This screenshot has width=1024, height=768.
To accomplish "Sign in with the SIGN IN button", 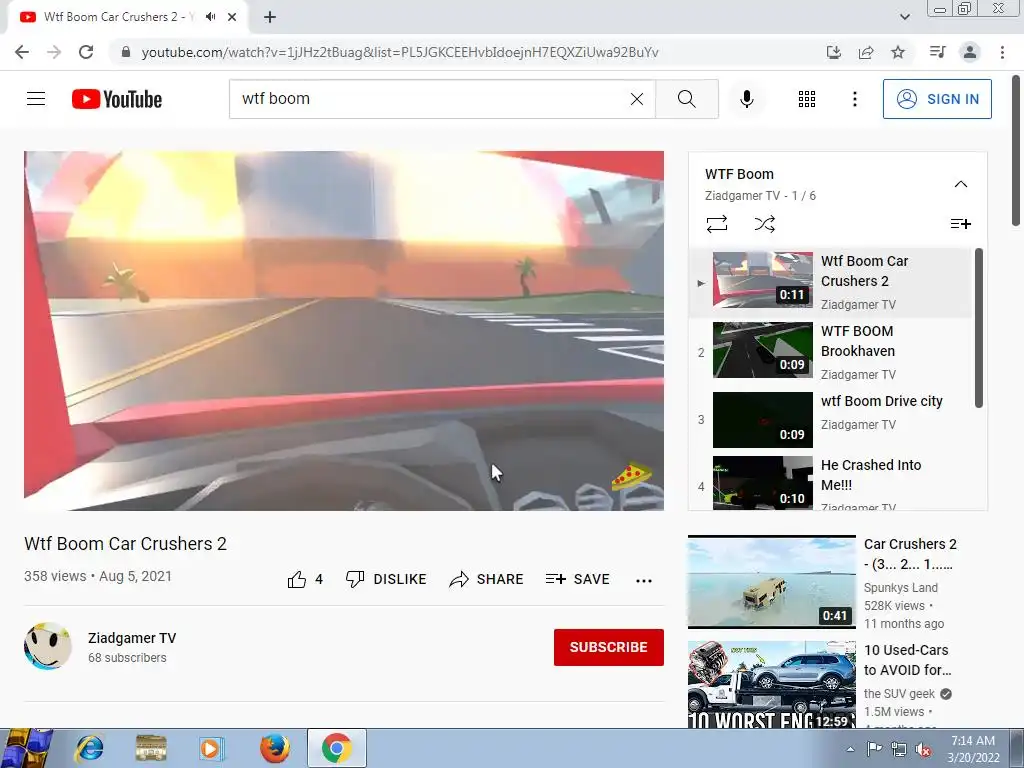I will [937, 99].
